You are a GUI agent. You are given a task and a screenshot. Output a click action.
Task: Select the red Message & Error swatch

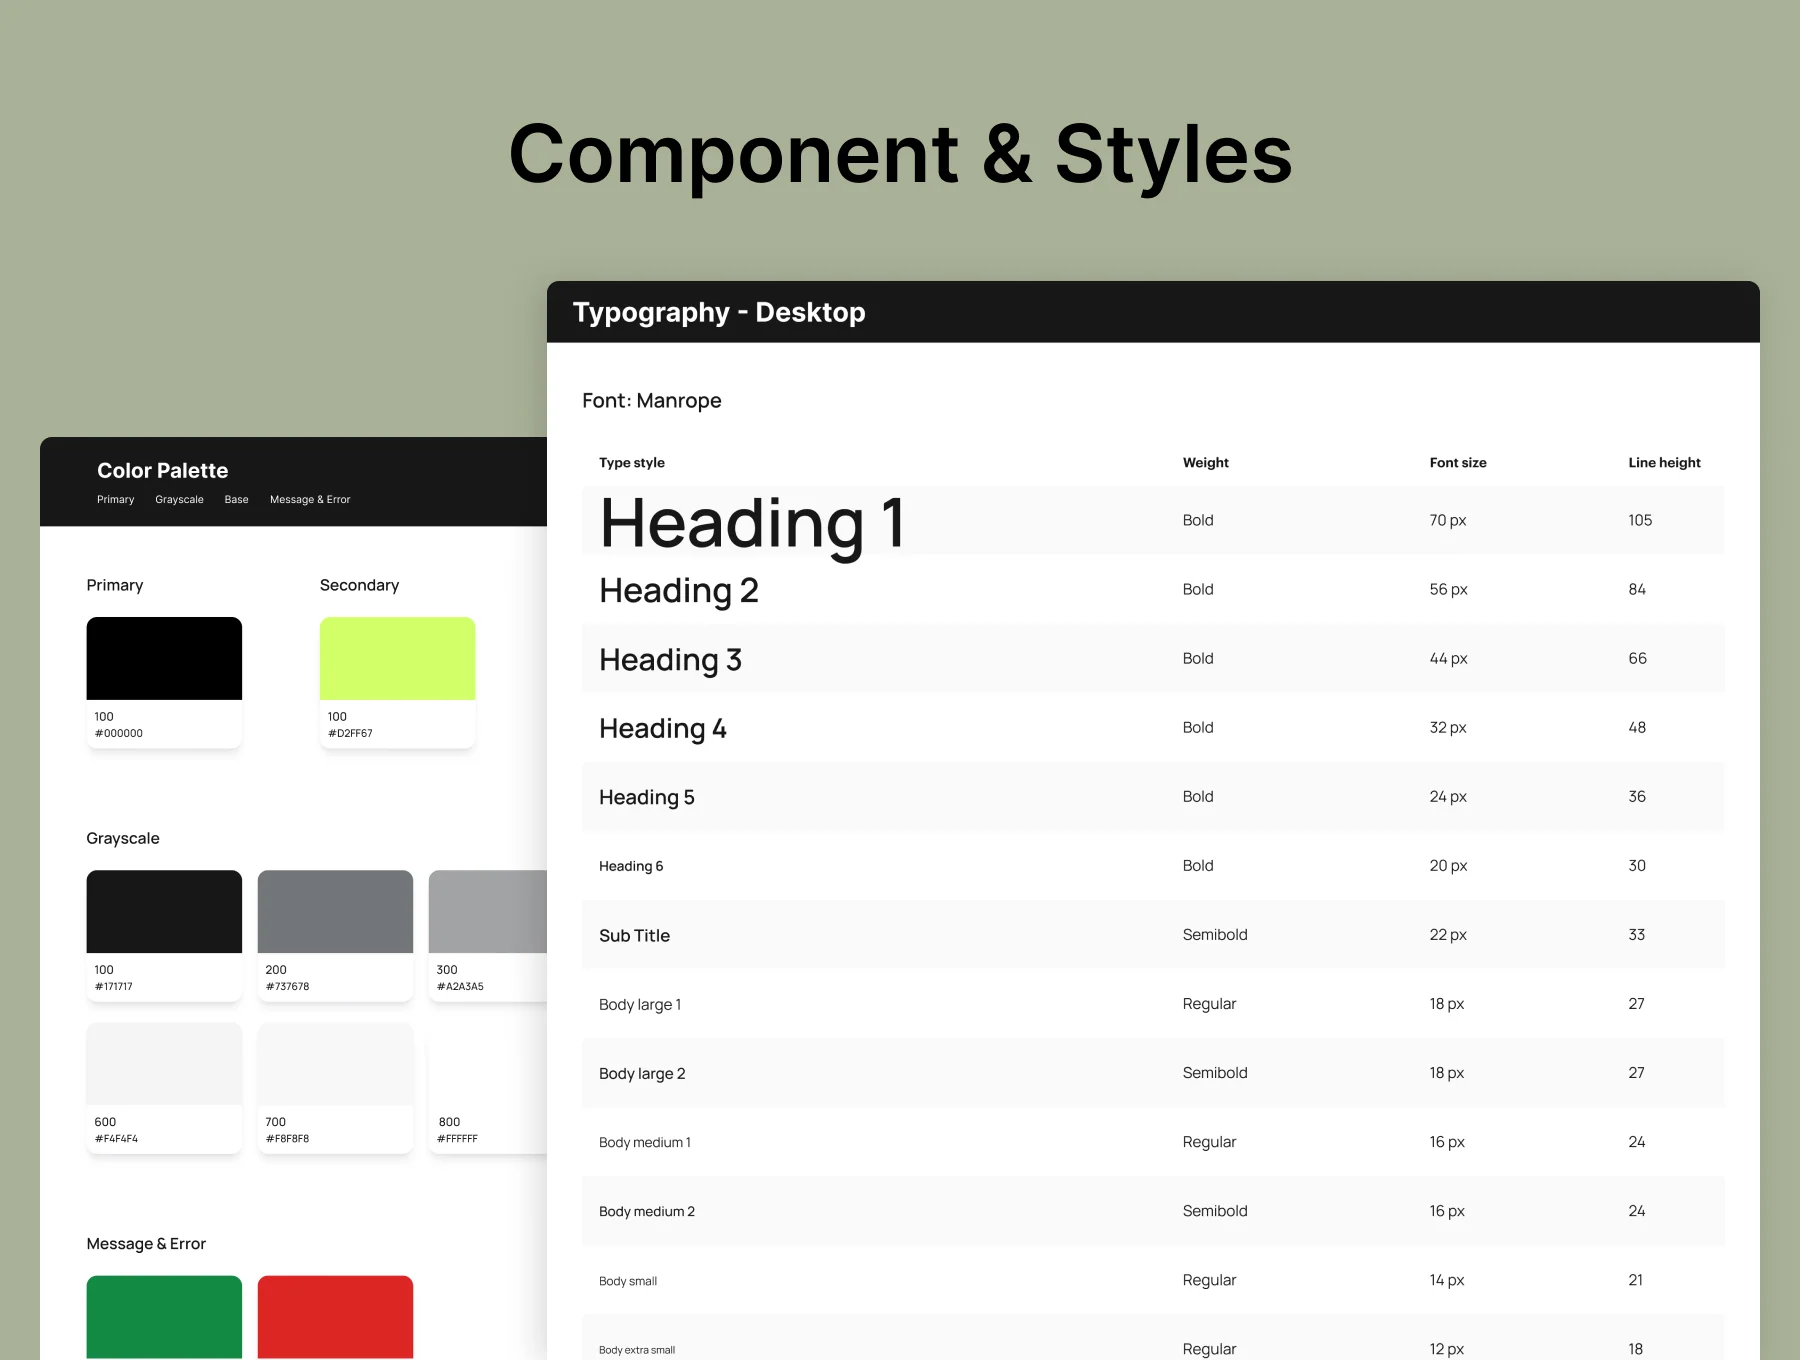[335, 1317]
